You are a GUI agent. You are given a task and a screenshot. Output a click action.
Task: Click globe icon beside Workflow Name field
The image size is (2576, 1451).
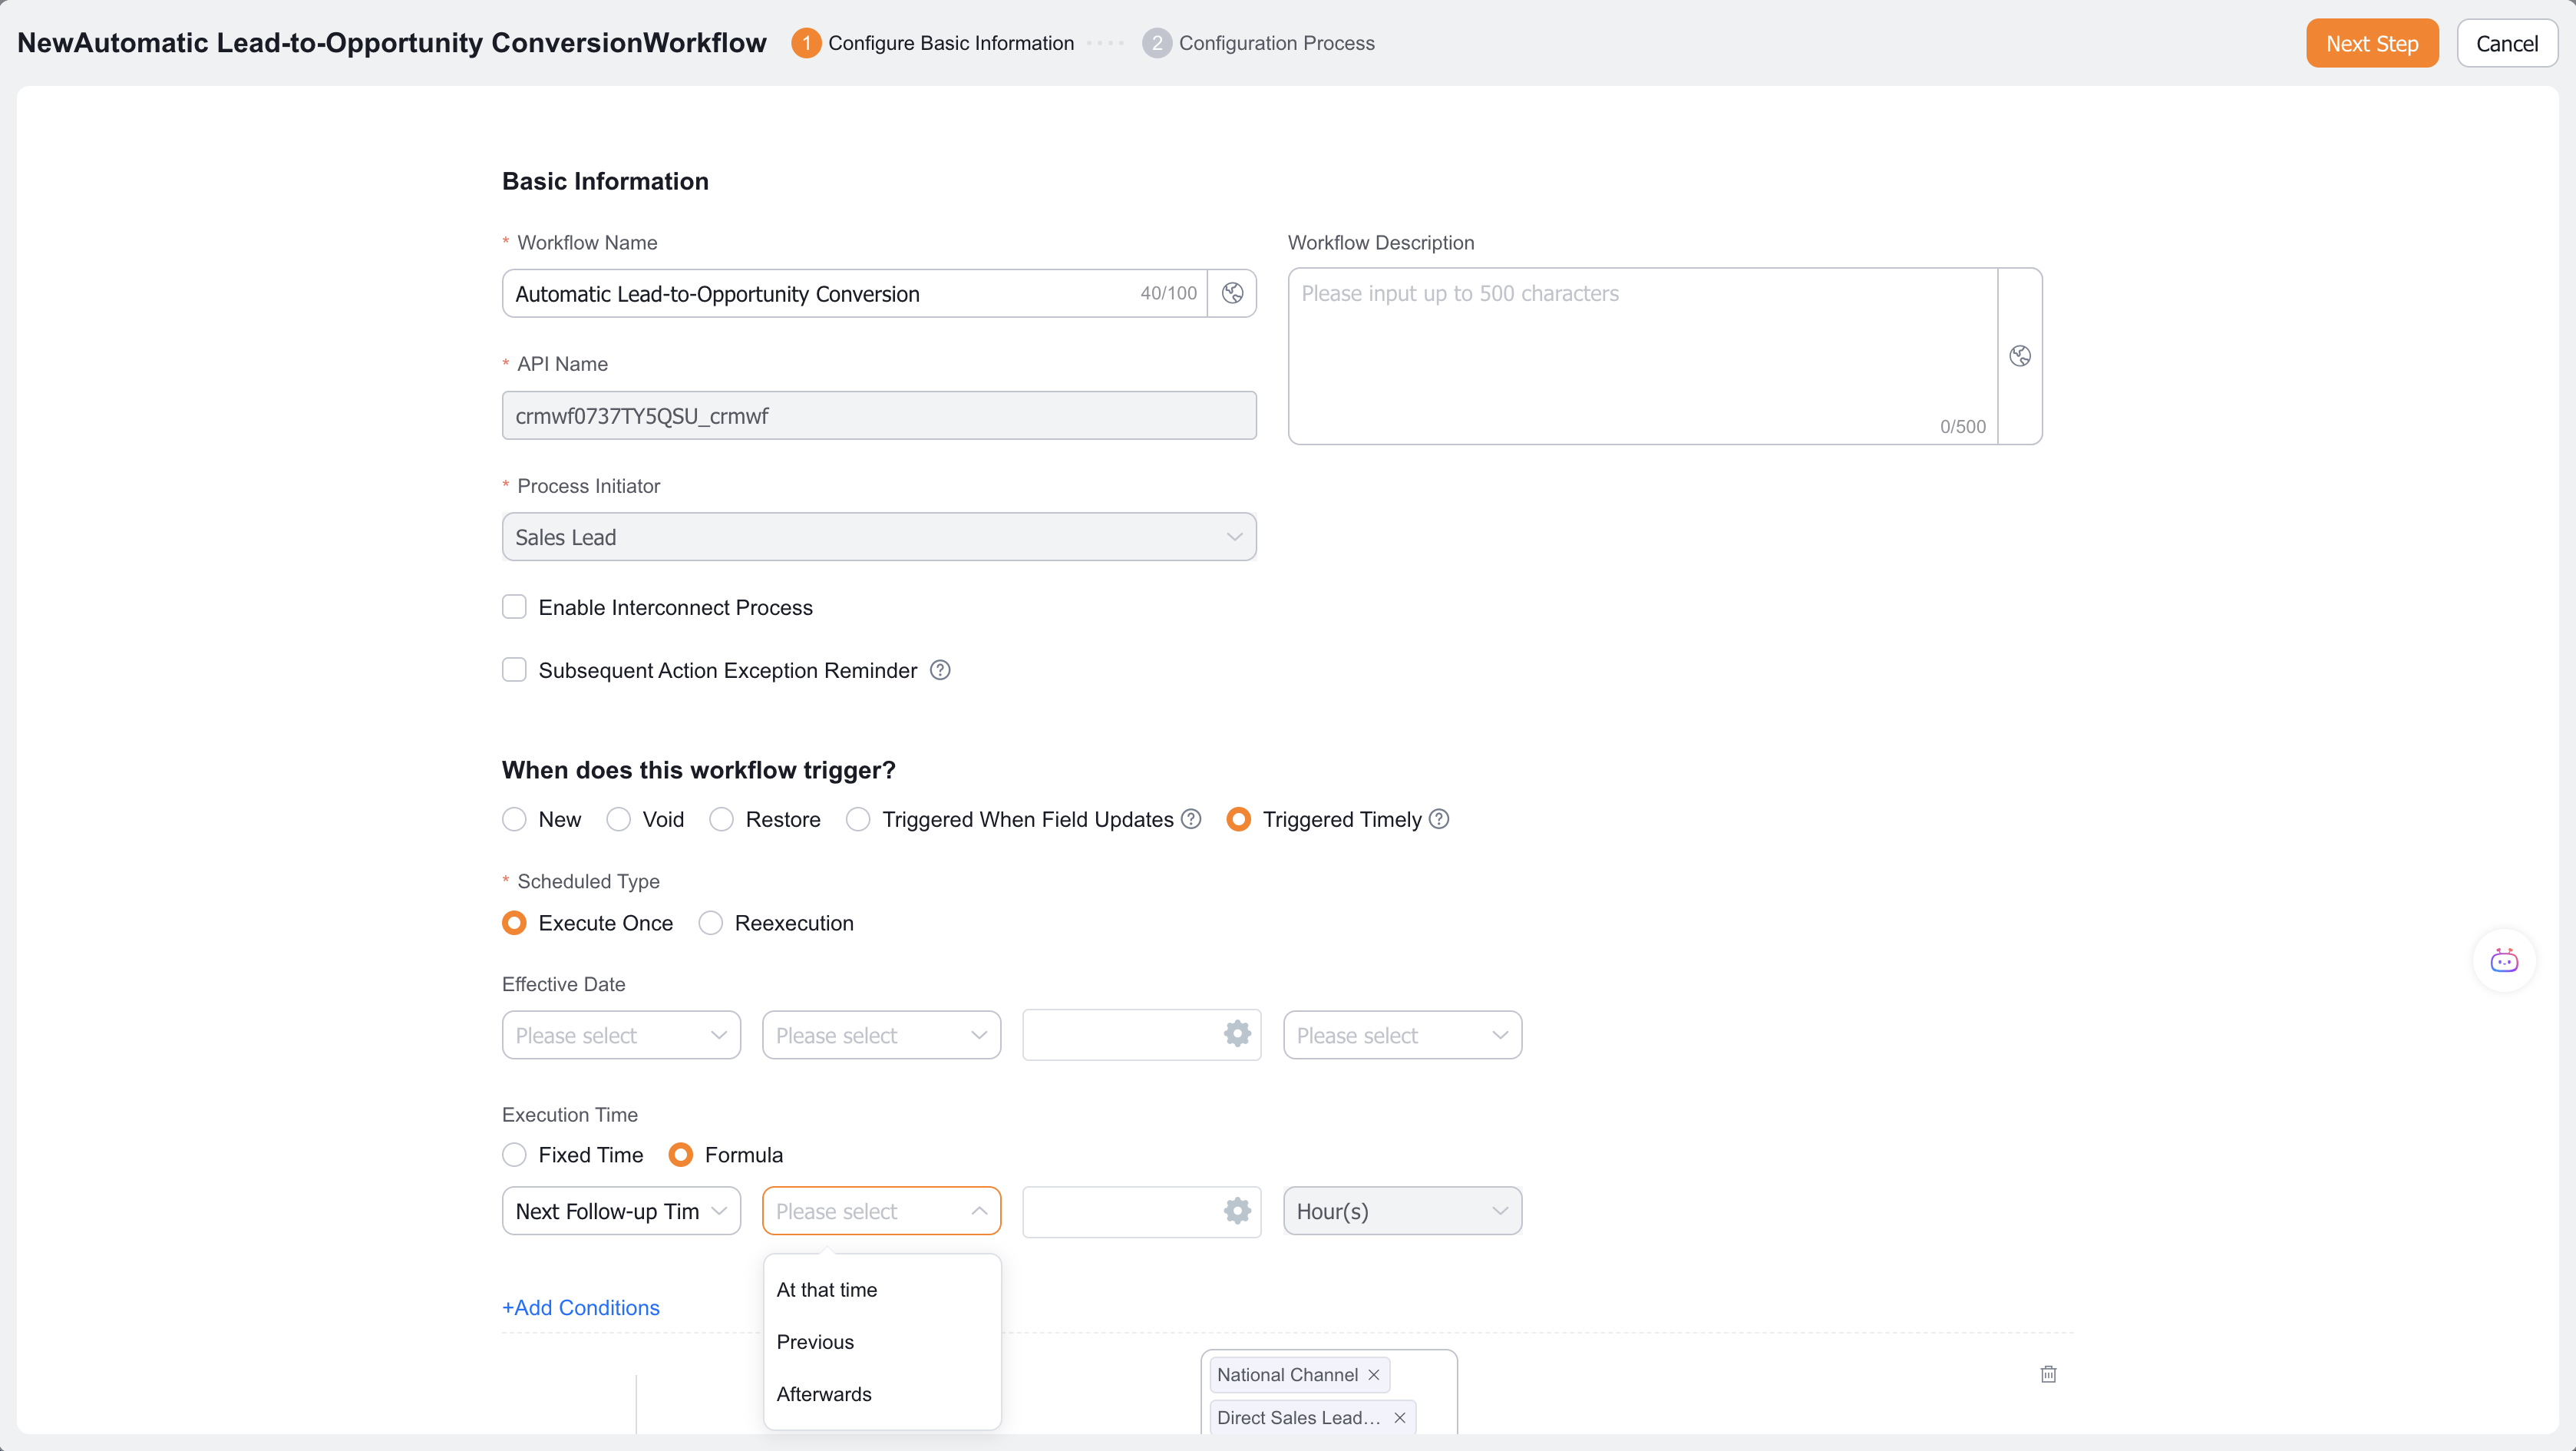click(1232, 293)
